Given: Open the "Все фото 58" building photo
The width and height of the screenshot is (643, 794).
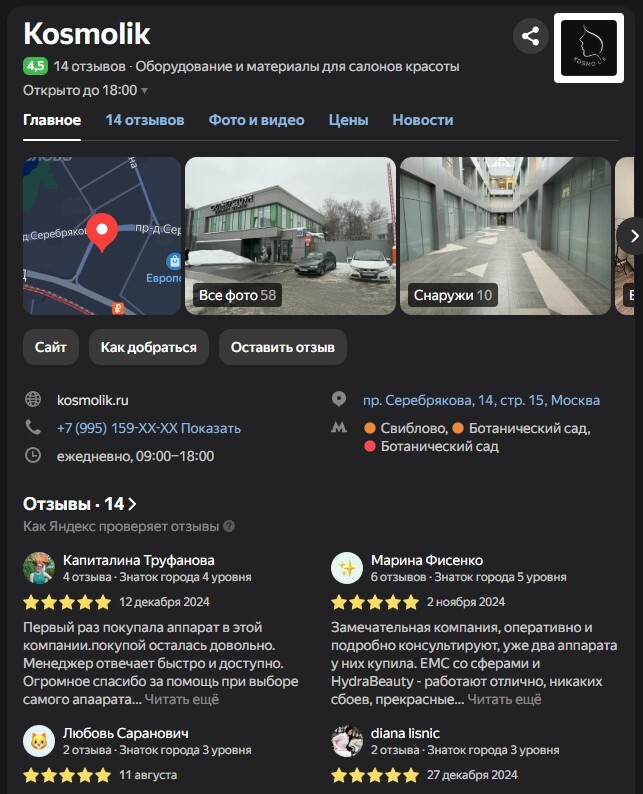Looking at the screenshot, I should (290, 236).
